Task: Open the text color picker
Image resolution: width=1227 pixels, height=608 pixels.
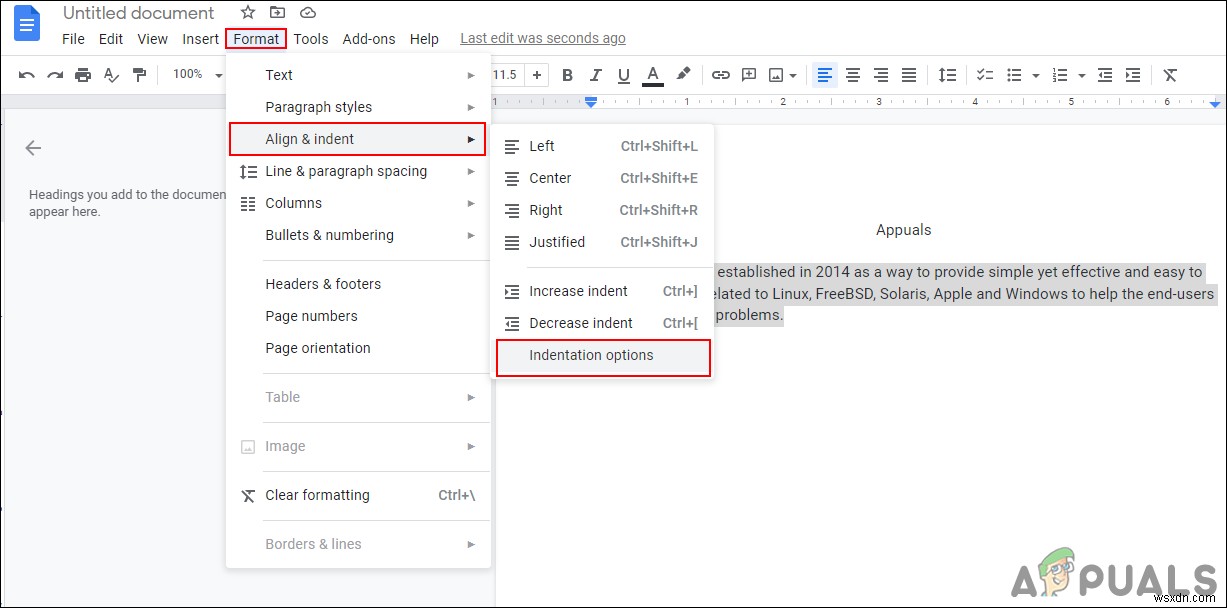Action: (651, 75)
